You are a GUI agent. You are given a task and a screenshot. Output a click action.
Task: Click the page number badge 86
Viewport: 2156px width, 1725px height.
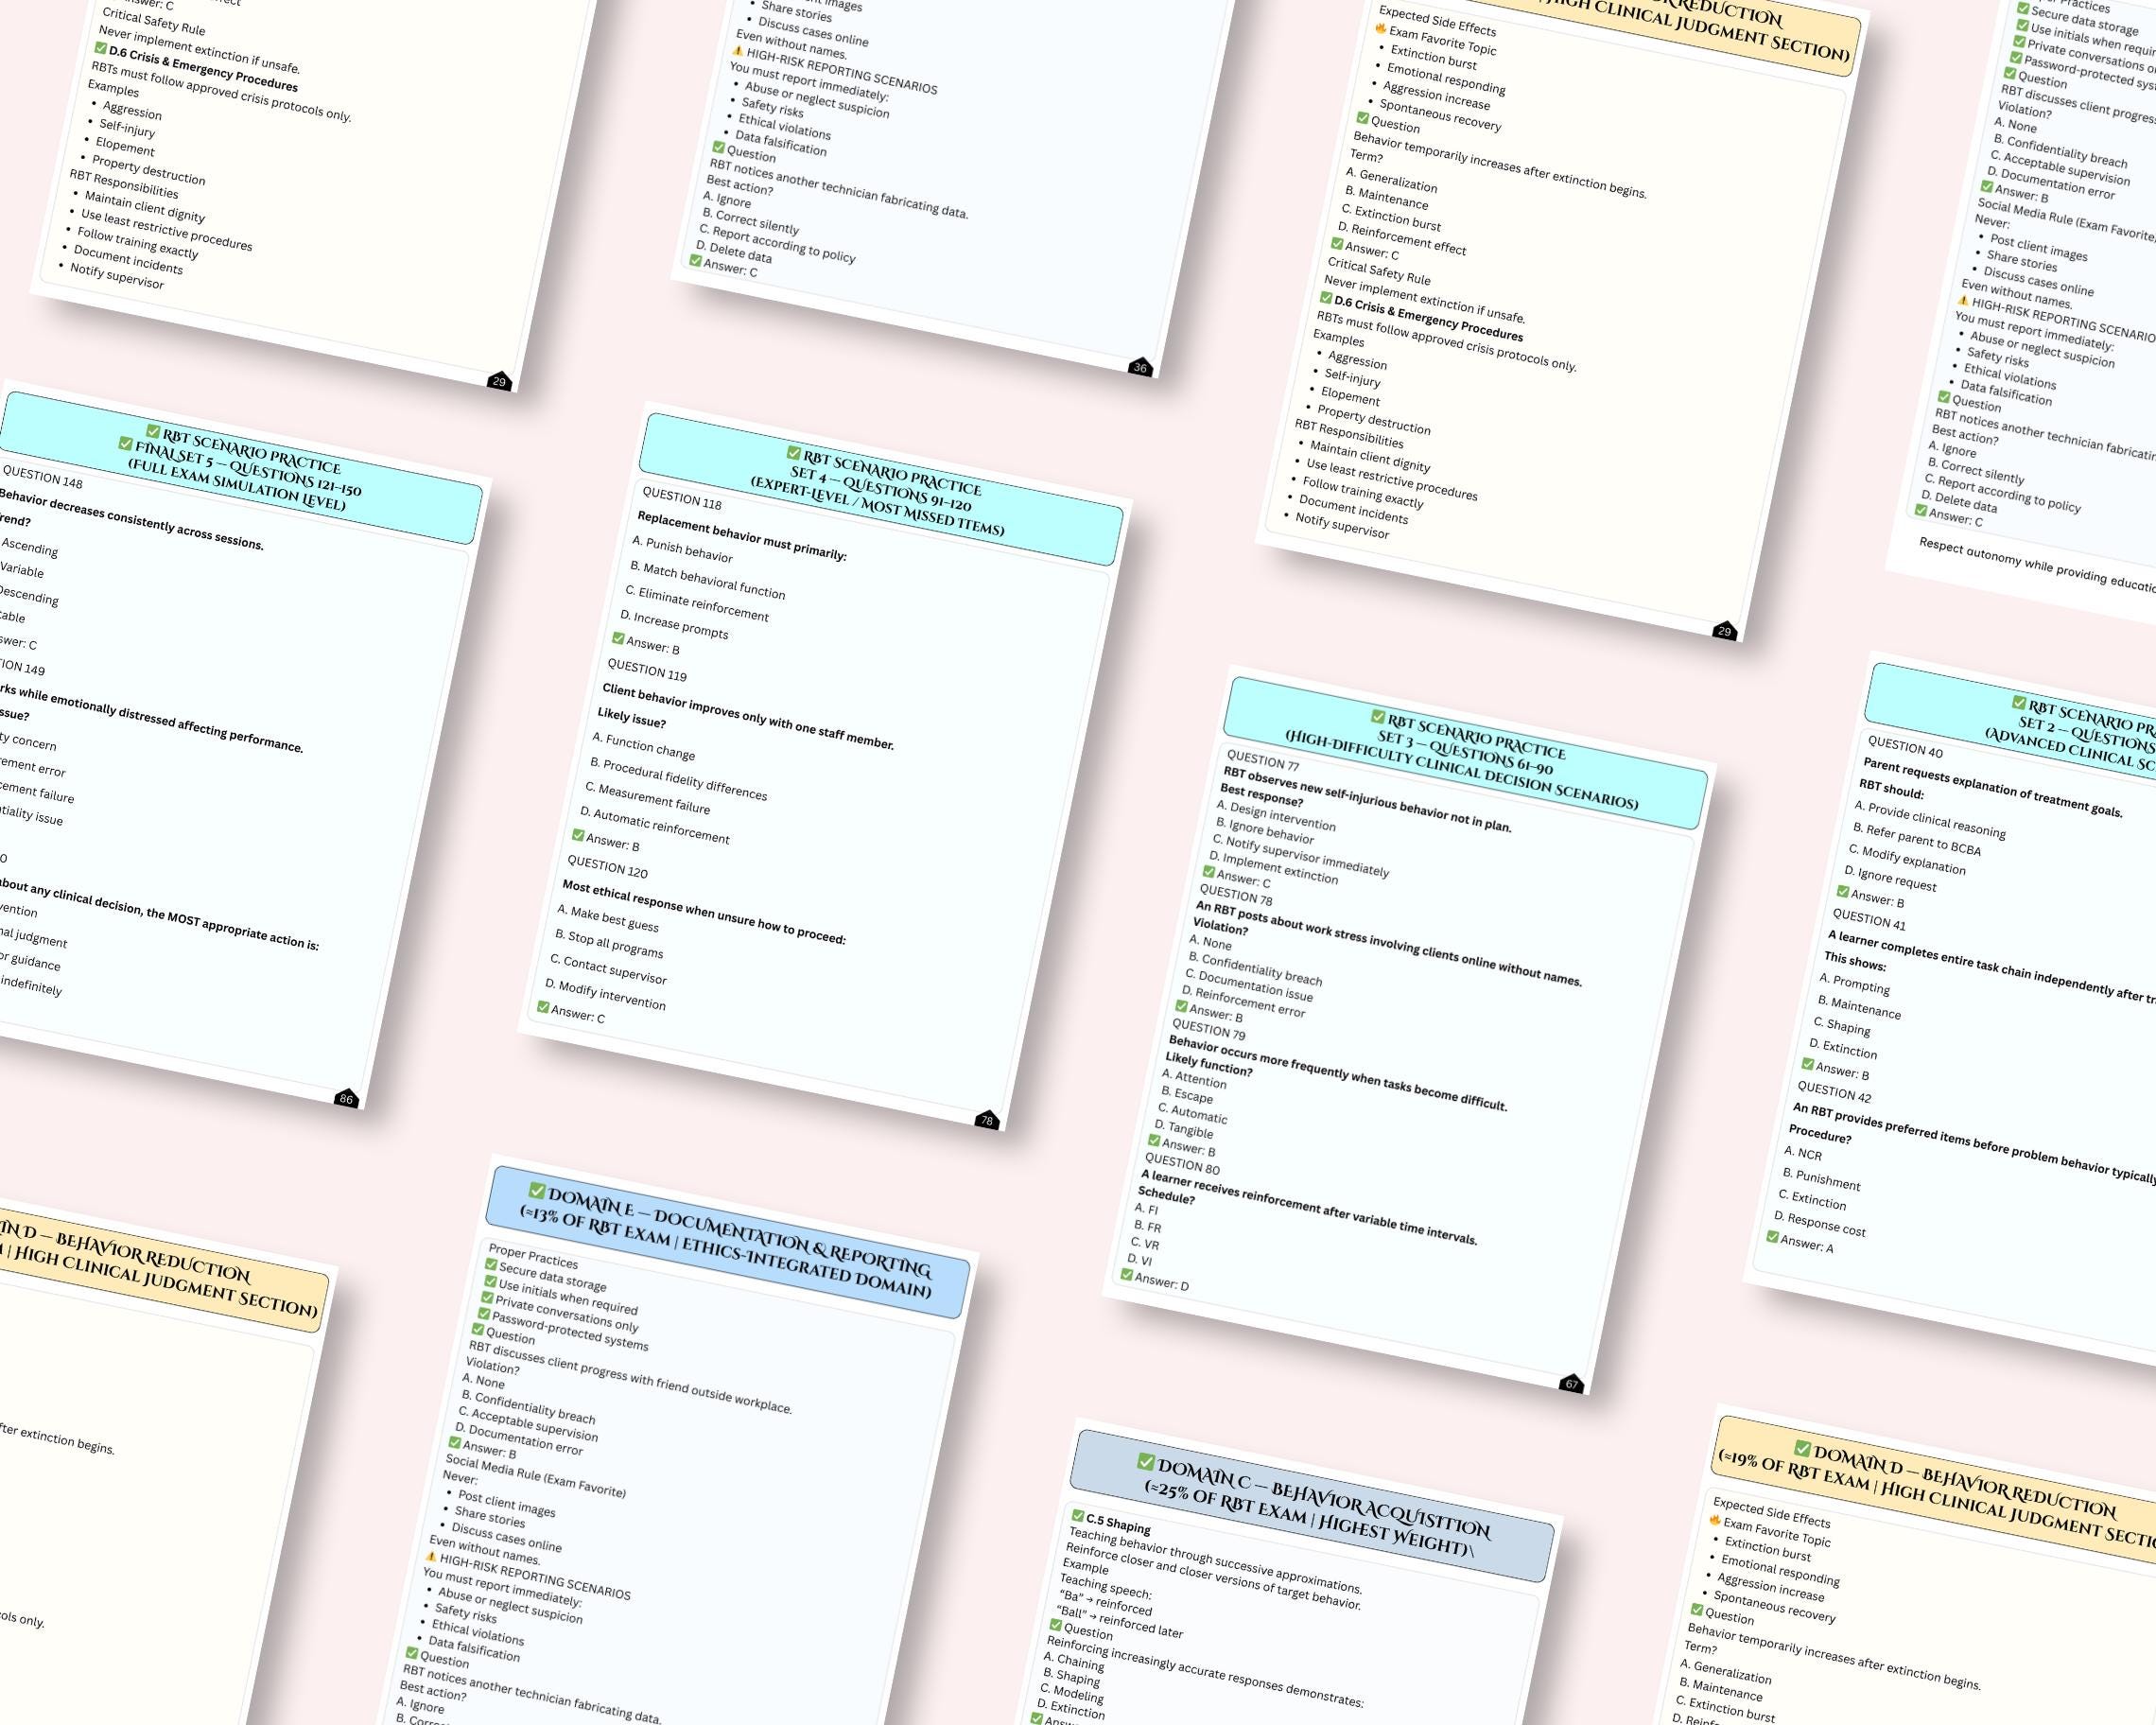tap(346, 1098)
